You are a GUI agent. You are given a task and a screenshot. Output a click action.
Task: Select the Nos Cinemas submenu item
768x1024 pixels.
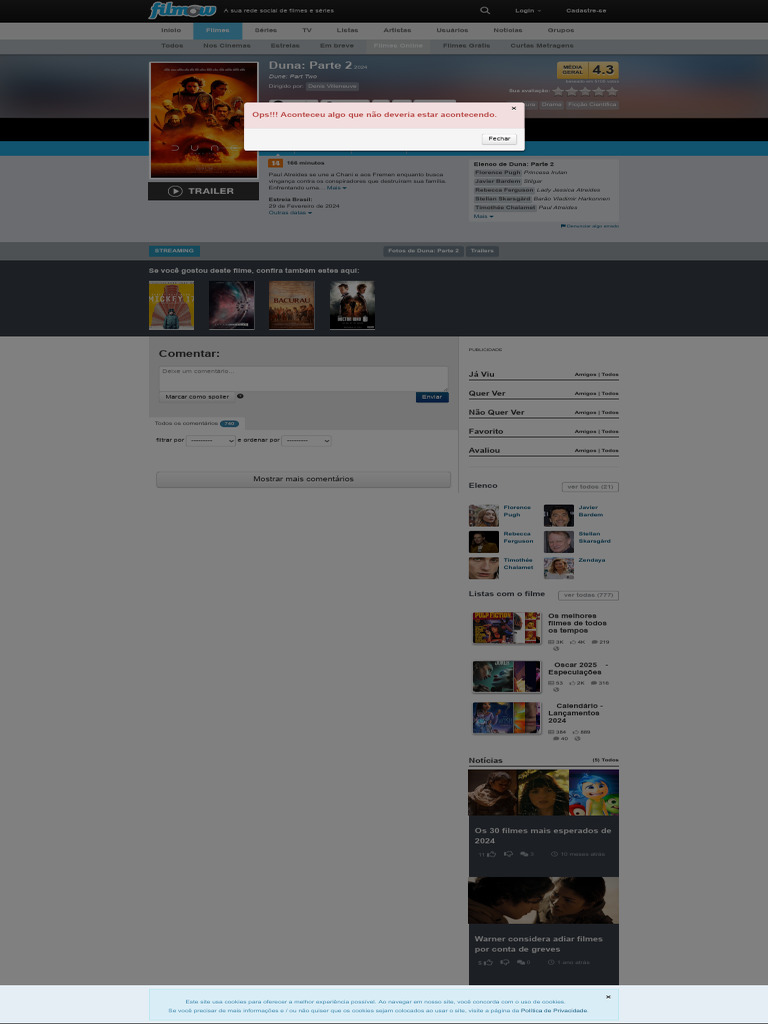tap(227, 46)
